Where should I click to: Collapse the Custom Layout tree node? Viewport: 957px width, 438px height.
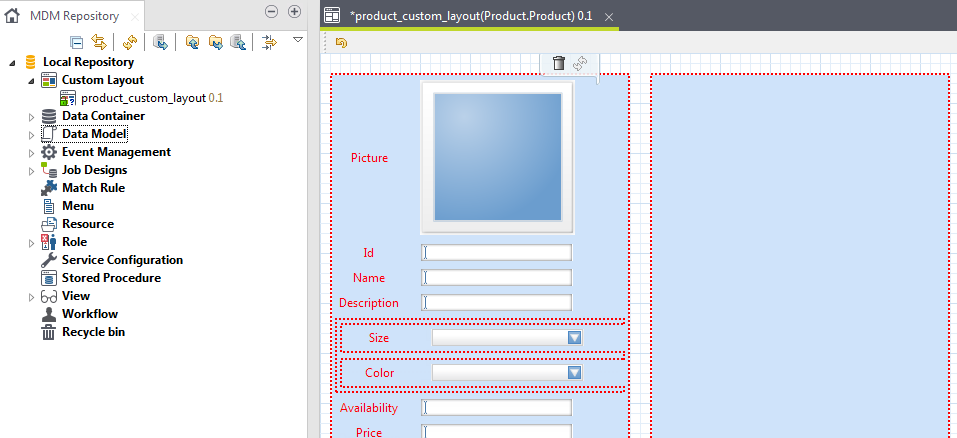[x=31, y=81]
